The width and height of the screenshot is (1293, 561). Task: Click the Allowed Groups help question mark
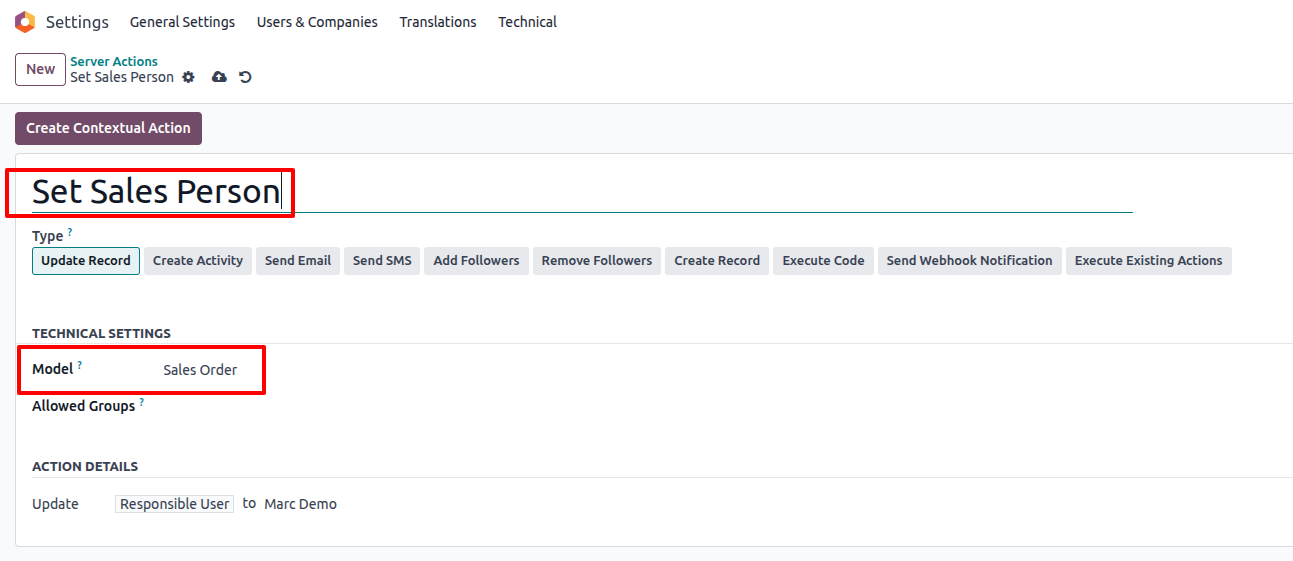click(142, 403)
